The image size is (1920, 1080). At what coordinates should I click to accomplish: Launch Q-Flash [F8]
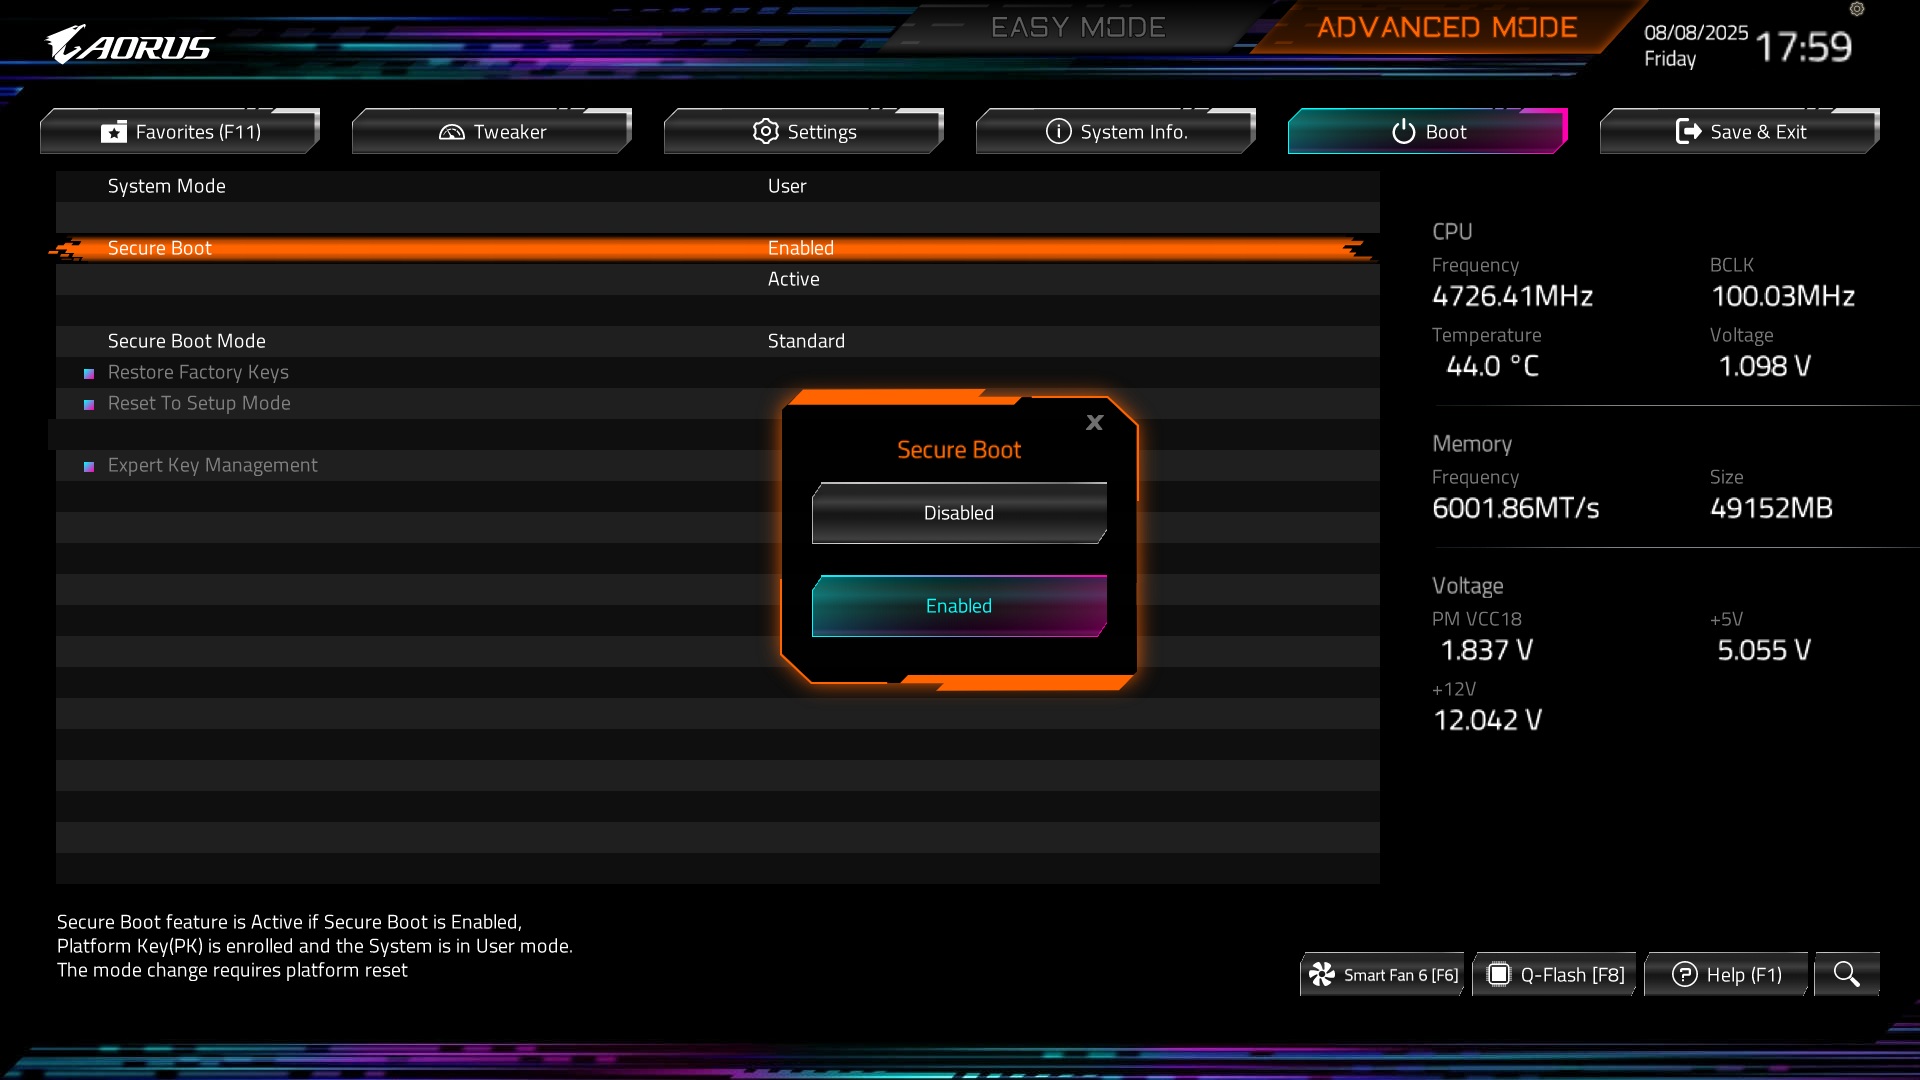pyautogui.click(x=1554, y=974)
